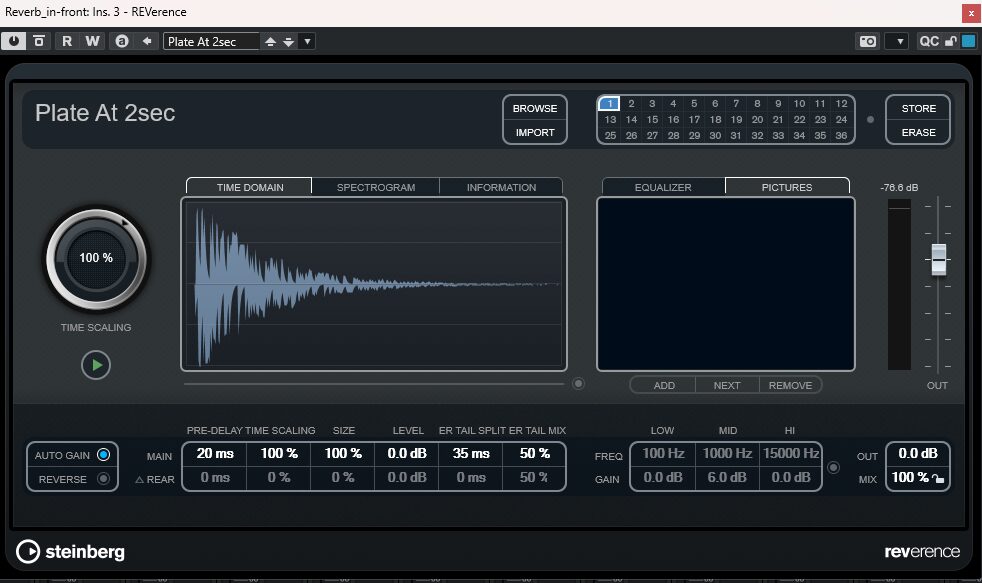
Task: Click the ADD picture button
Action: 664,385
